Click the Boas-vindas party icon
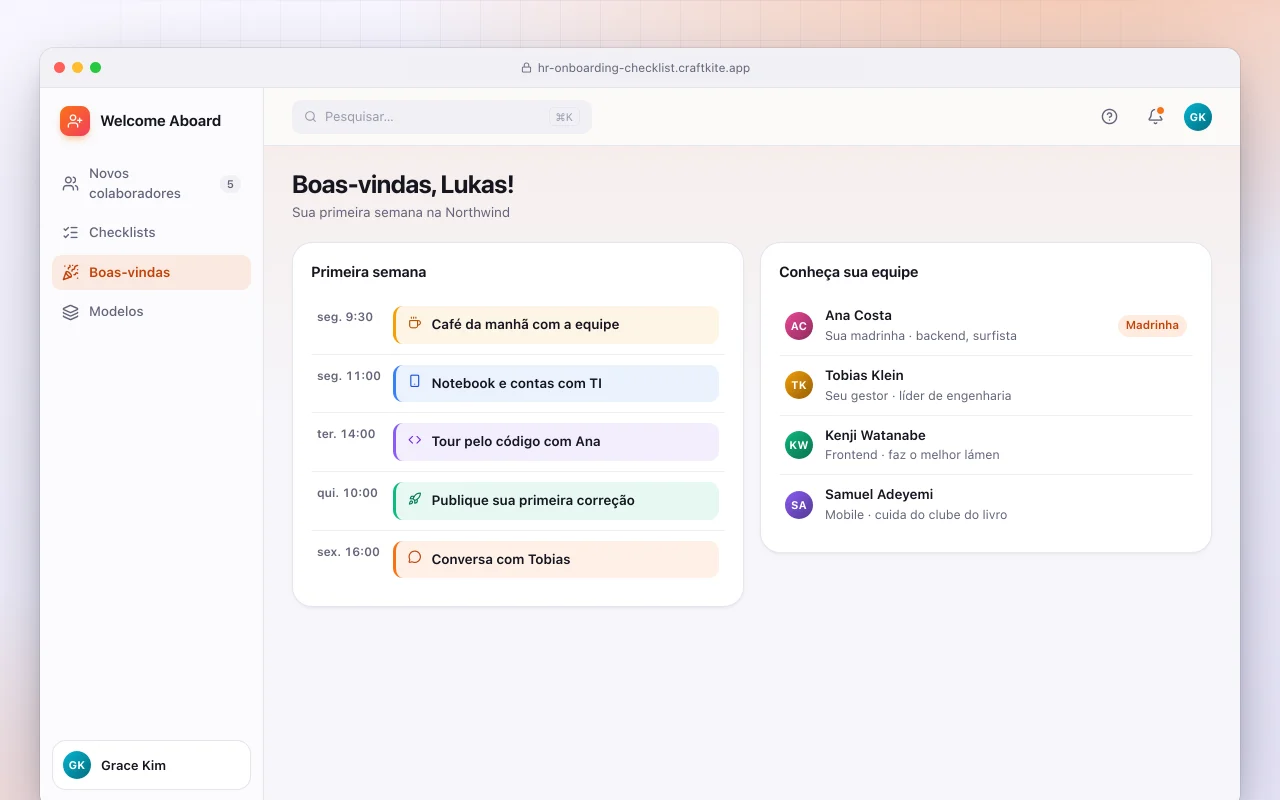The width and height of the screenshot is (1280, 800). (70, 272)
